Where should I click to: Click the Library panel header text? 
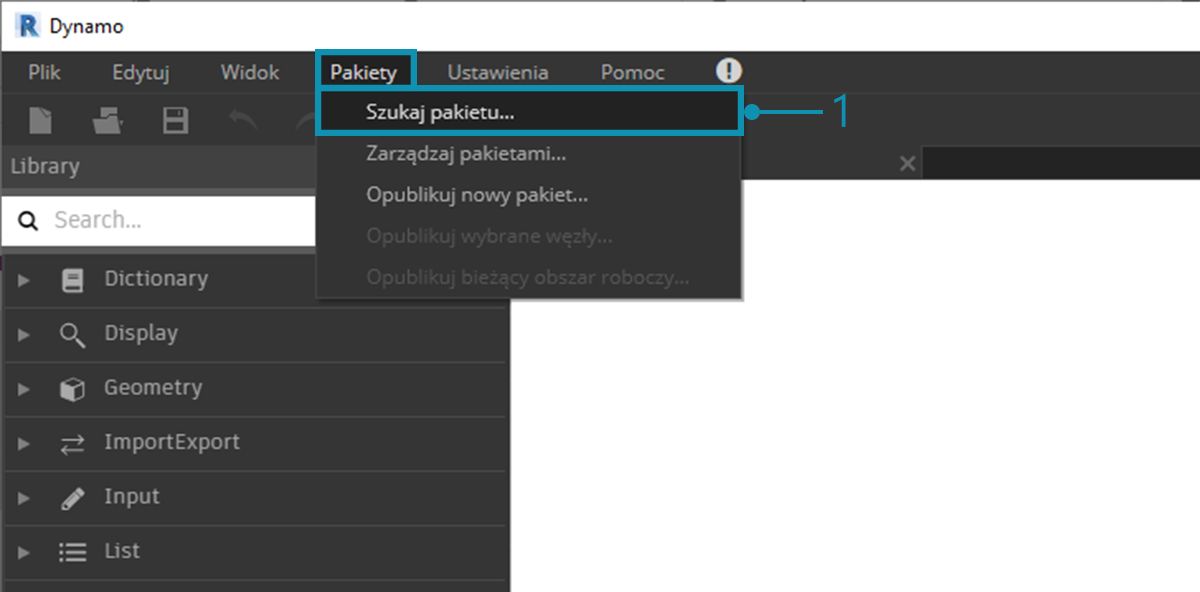[45, 166]
